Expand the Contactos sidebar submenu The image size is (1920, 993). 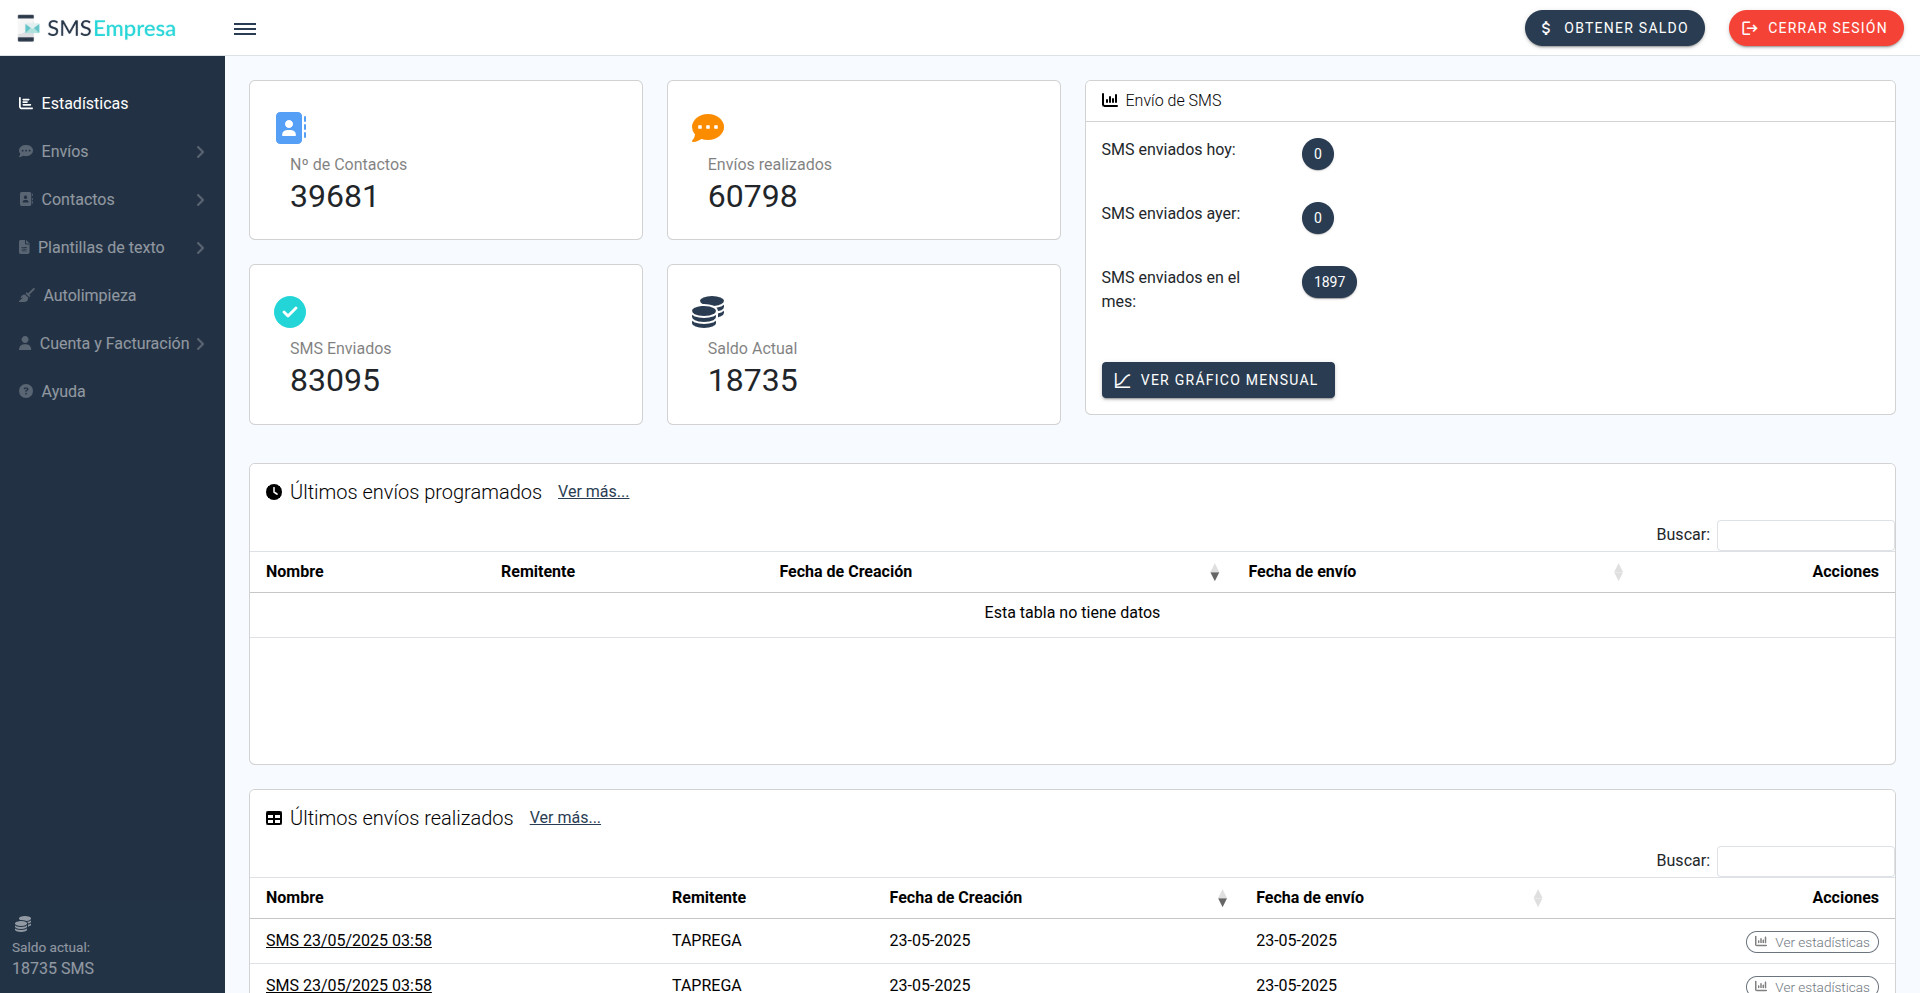tap(112, 200)
